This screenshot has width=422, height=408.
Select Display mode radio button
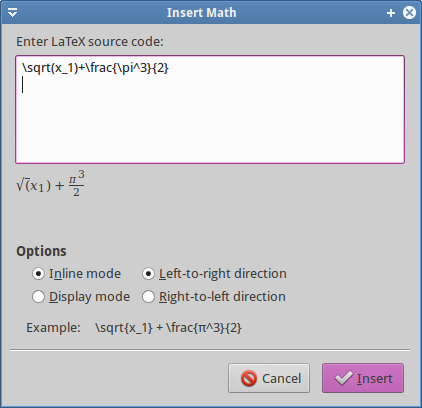pyautogui.click(x=38, y=297)
